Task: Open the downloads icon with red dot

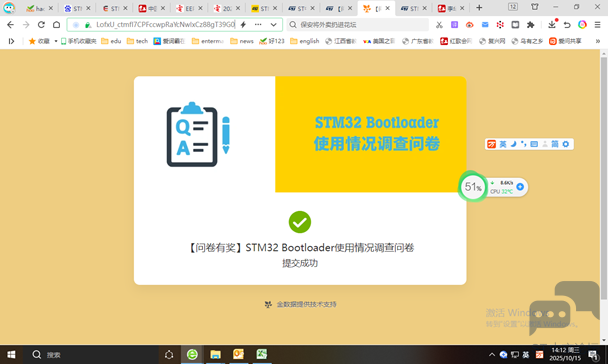Action: [x=552, y=24]
